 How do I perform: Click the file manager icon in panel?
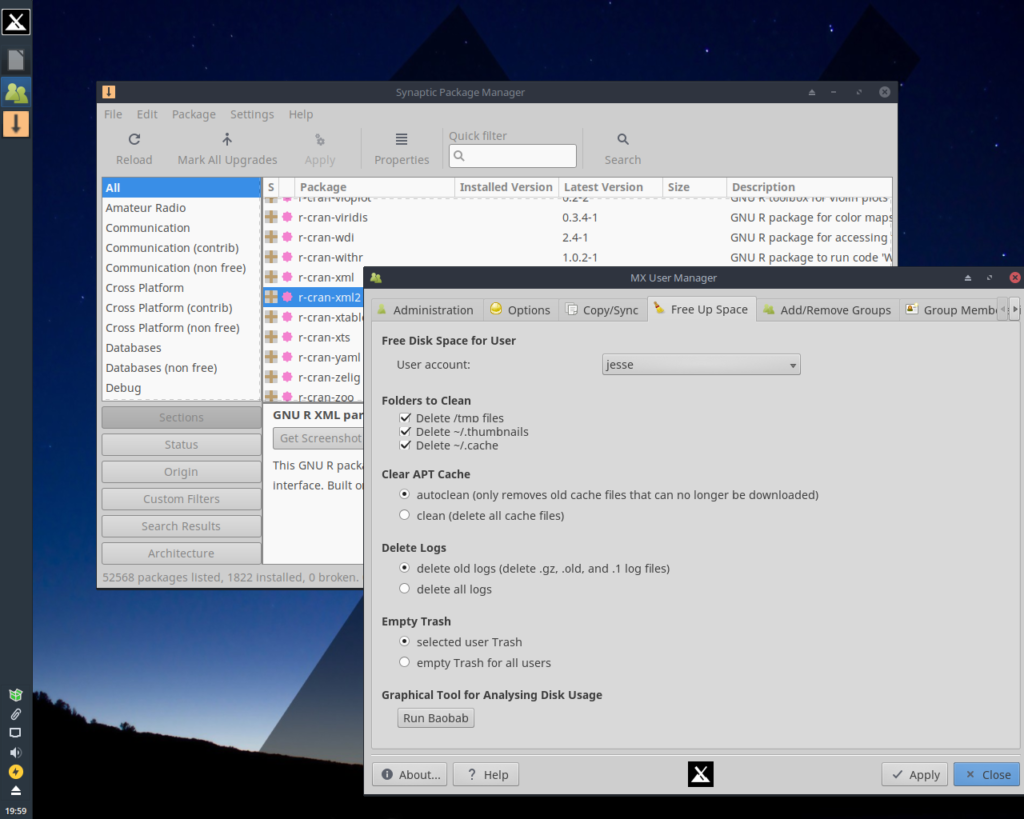[x=16, y=59]
